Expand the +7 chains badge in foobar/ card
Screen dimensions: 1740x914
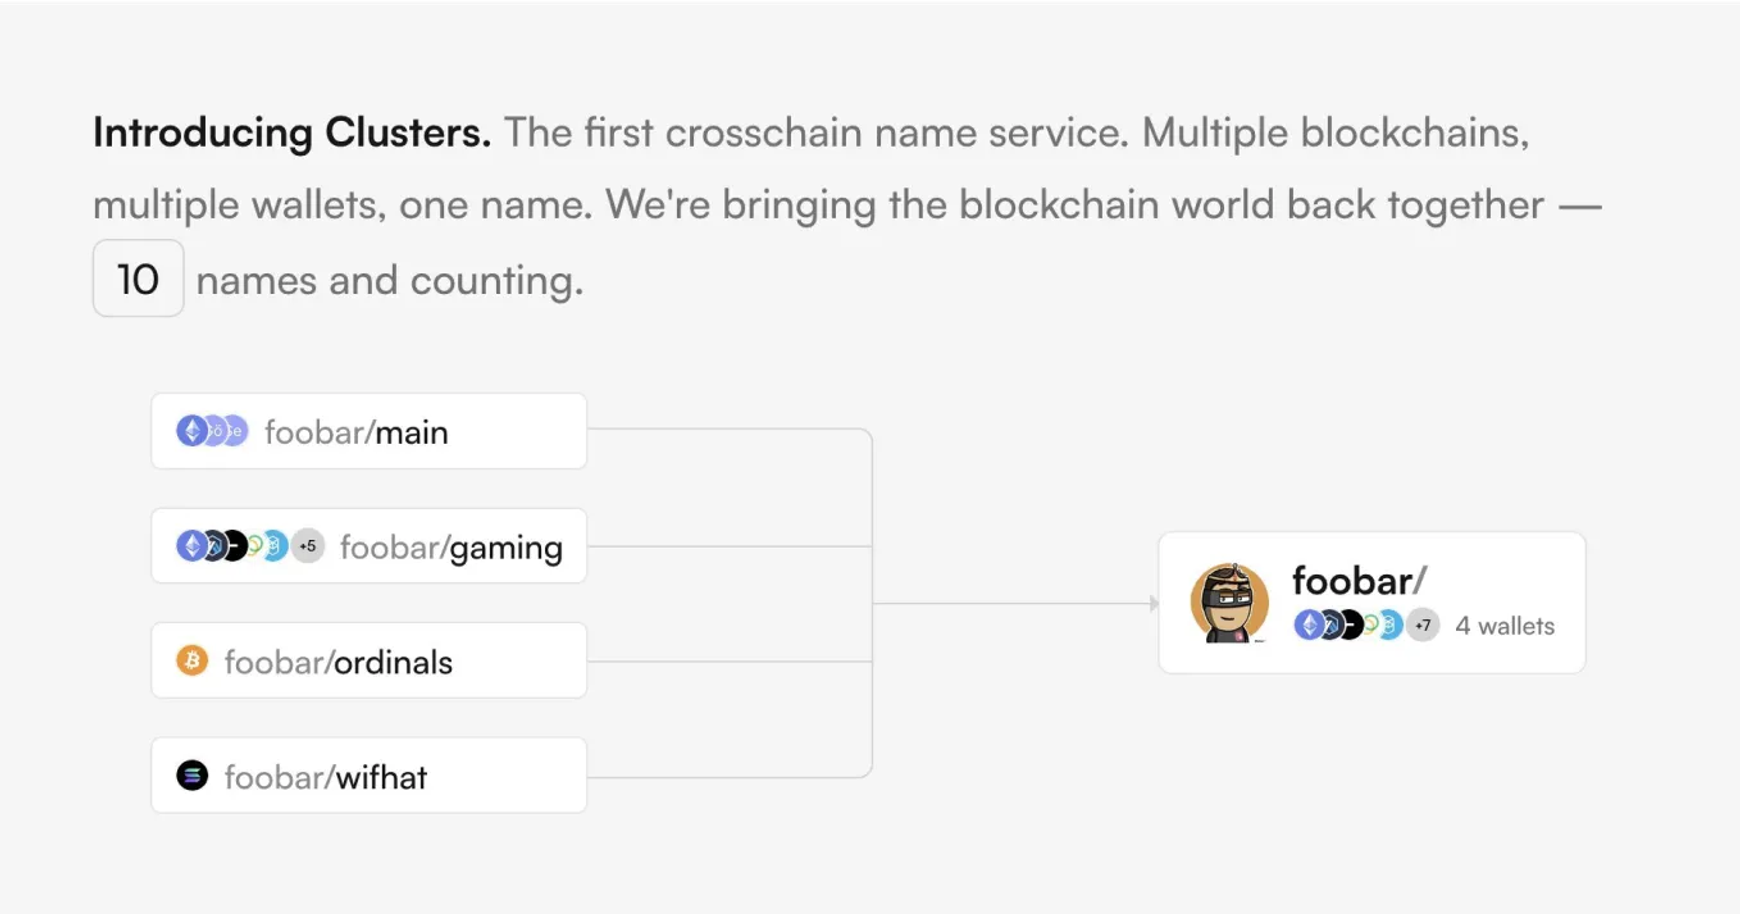pyautogui.click(x=1423, y=626)
